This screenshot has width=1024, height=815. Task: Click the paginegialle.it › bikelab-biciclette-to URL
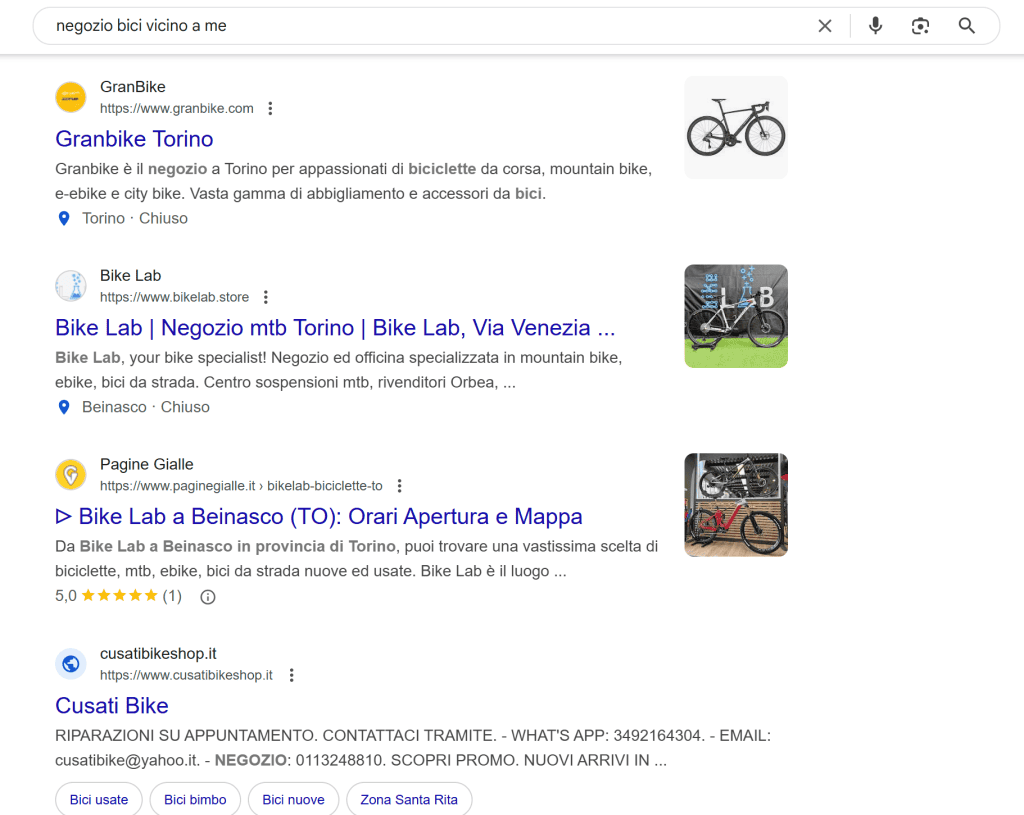point(241,486)
